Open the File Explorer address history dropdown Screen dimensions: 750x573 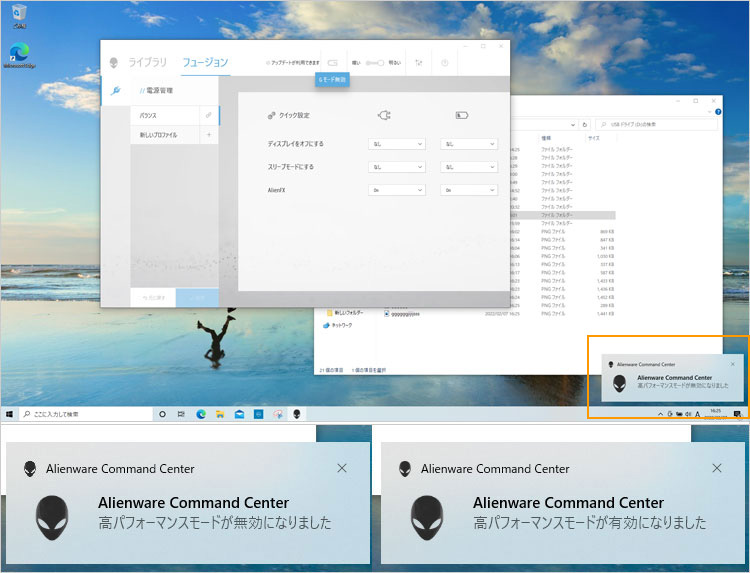(573, 124)
